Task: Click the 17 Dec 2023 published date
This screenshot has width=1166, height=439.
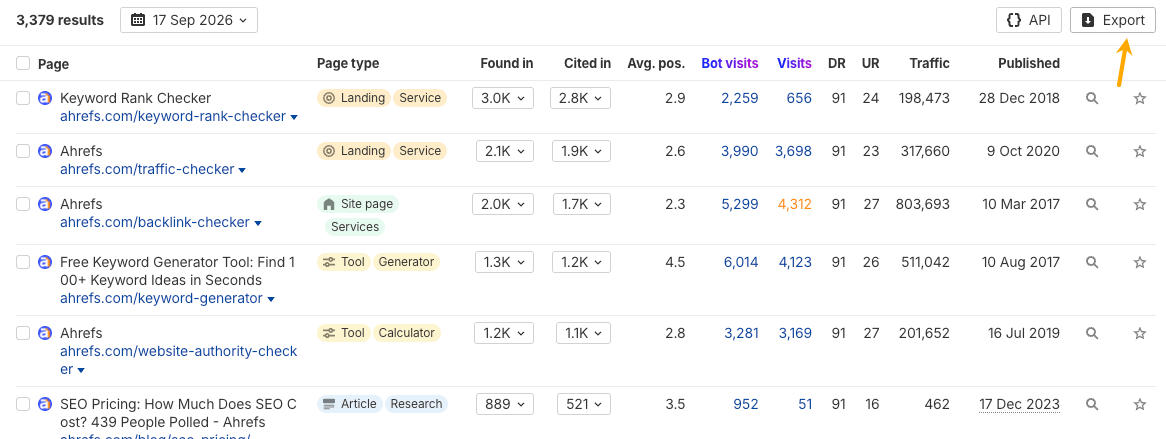Action: click(x=1020, y=404)
